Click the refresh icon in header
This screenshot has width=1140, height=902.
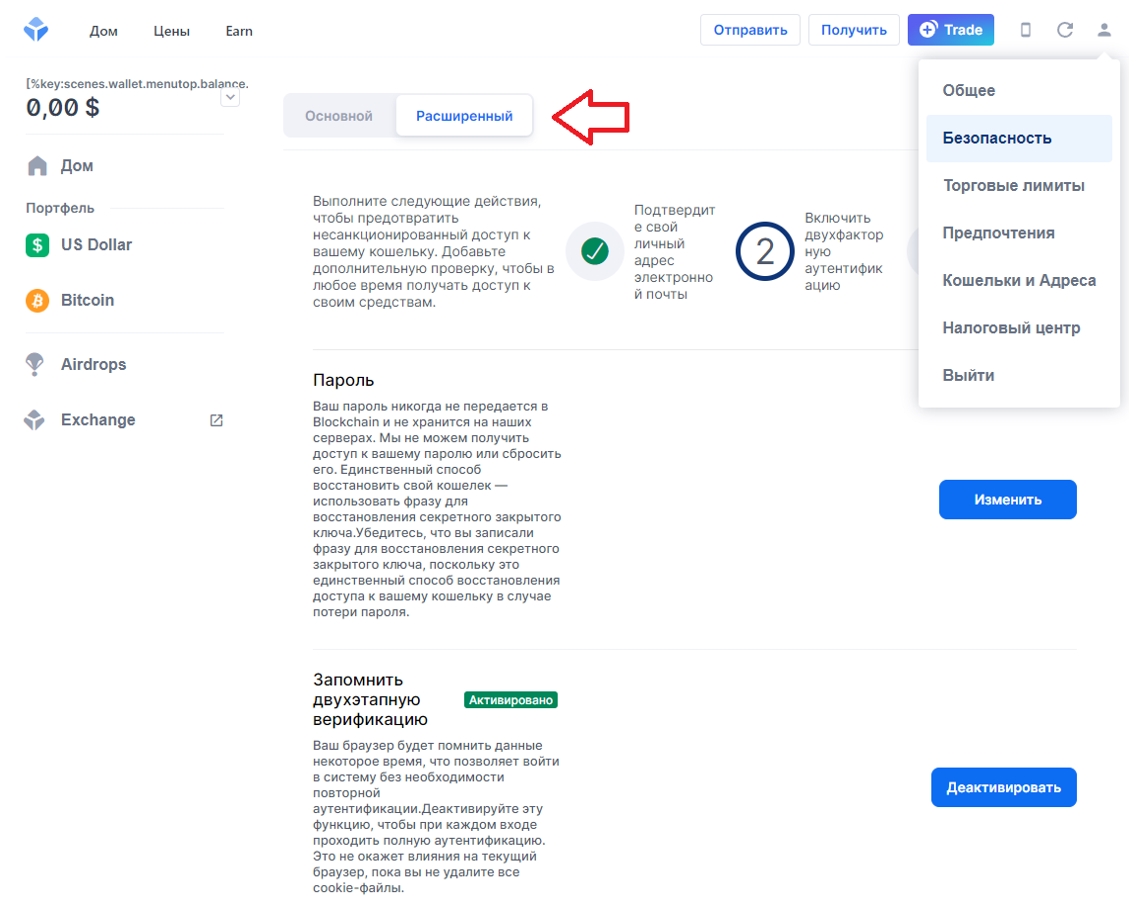pos(1064,30)
